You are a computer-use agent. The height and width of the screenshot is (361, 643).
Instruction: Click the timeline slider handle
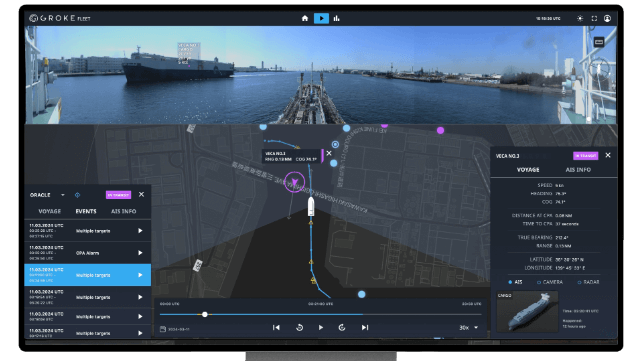point(205,315)
